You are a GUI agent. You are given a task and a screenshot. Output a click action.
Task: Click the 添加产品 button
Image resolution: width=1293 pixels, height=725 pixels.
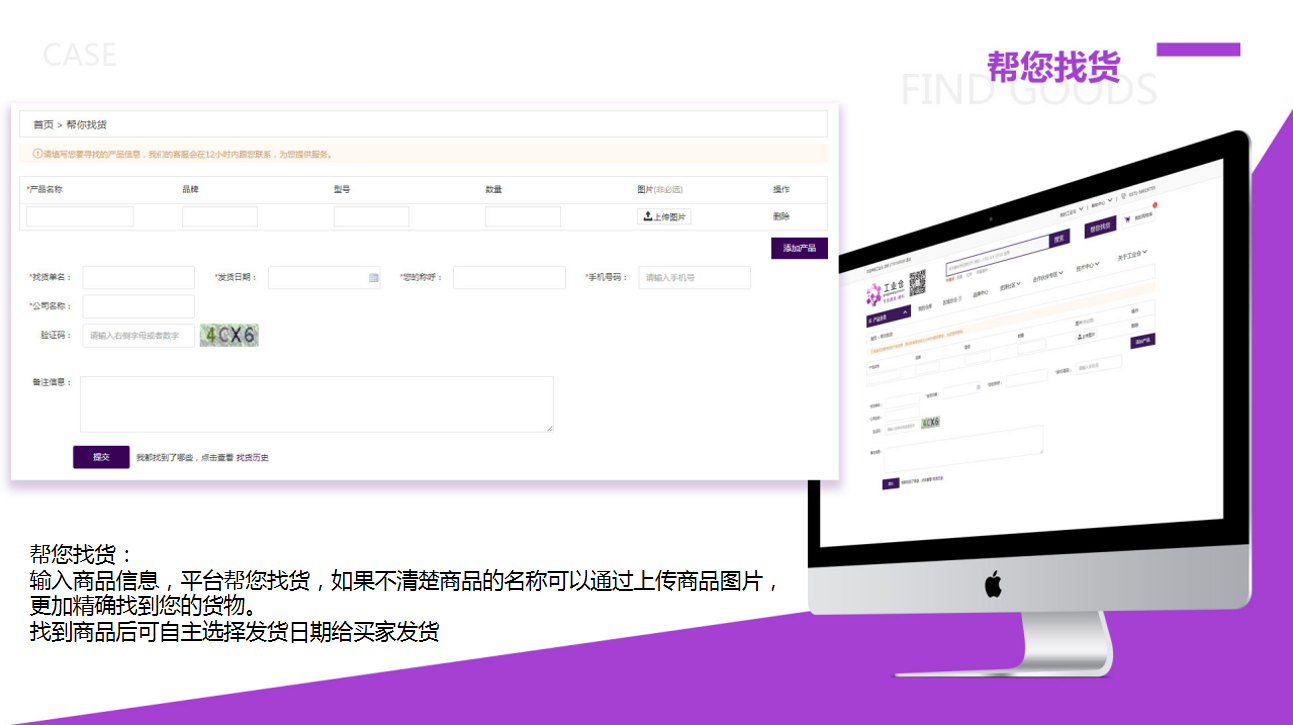tap(799, 248)
